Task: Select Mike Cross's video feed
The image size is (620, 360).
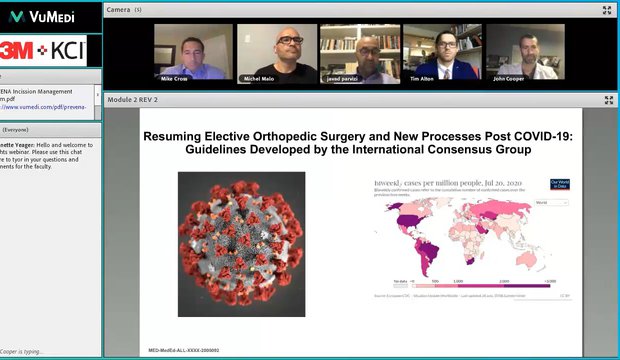Action: [193, 53]
